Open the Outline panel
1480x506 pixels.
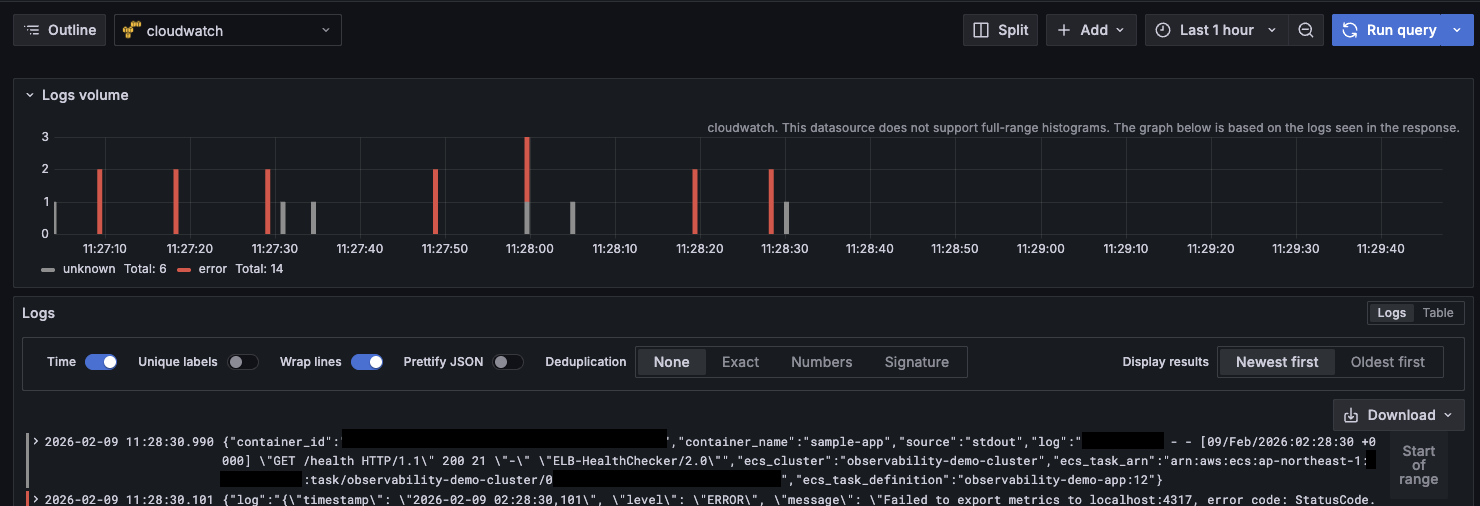pyautogui.click(x=61, y=30)
